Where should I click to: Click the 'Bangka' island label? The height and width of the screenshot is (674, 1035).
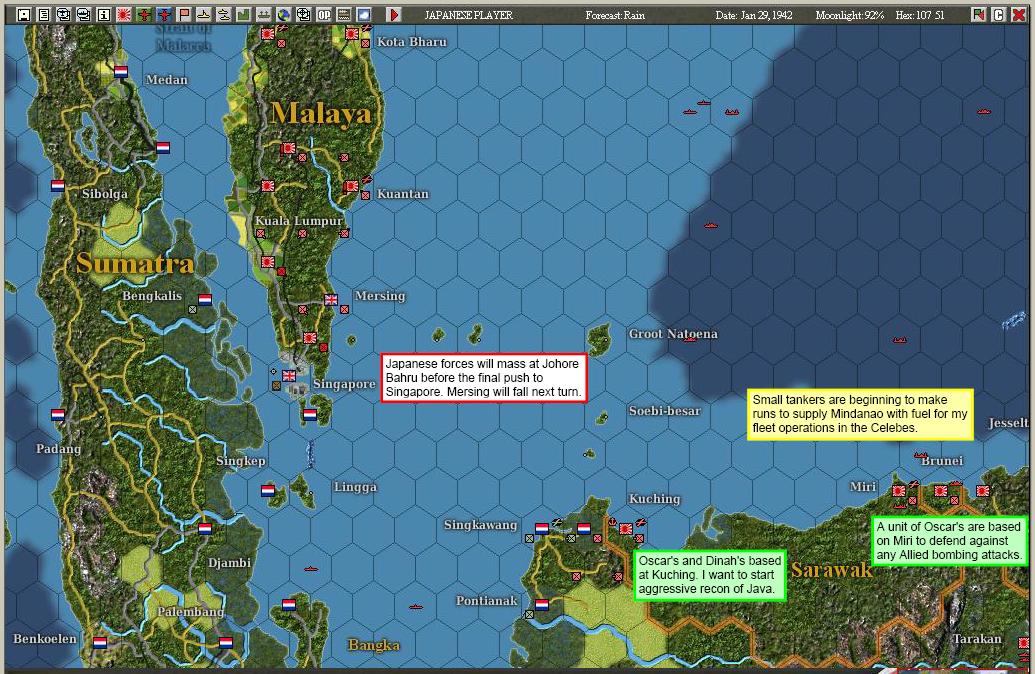(374, 645)
